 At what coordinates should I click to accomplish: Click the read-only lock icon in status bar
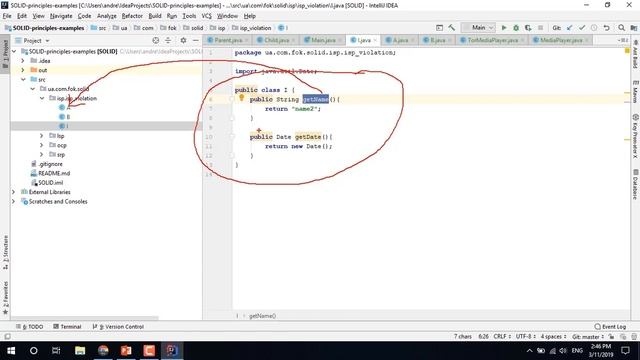[x=611, y=337]
